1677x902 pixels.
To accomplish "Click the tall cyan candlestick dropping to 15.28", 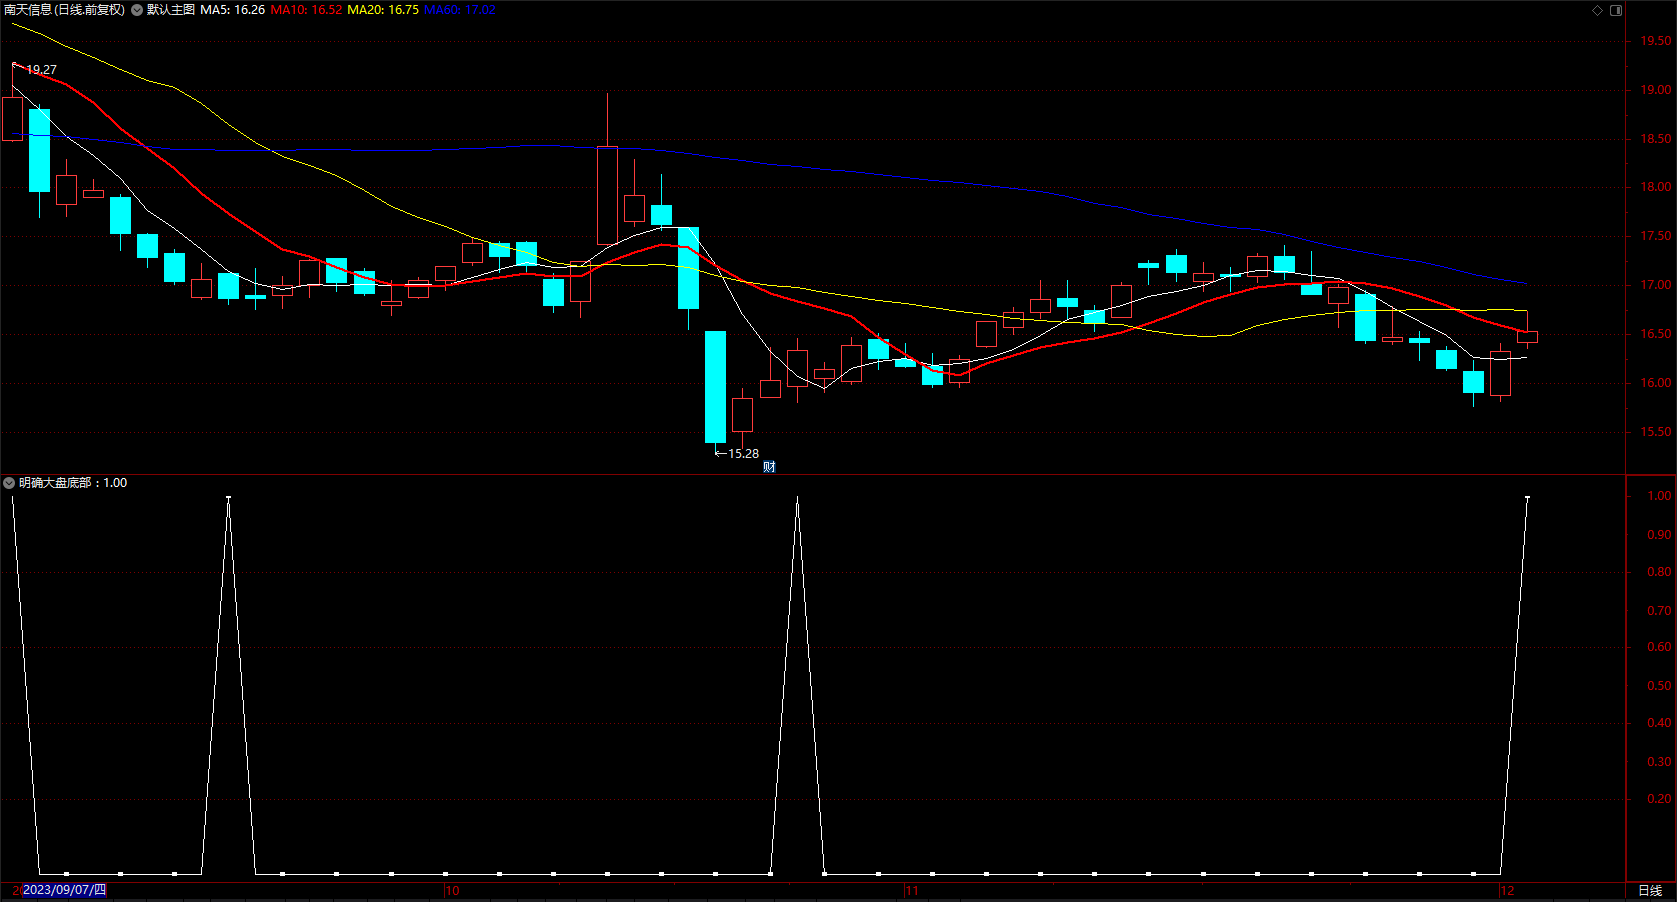I will tap(715, 387).
